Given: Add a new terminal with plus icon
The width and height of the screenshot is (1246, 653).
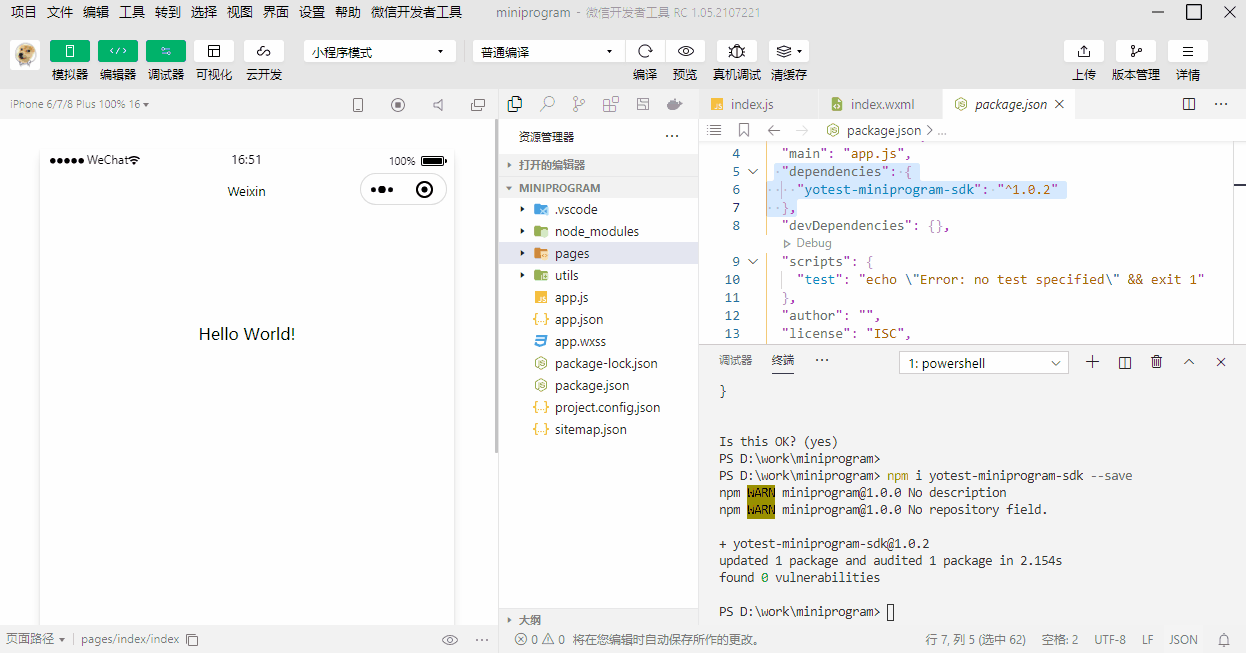Looking at the screenshot, I should point(1092,362).
